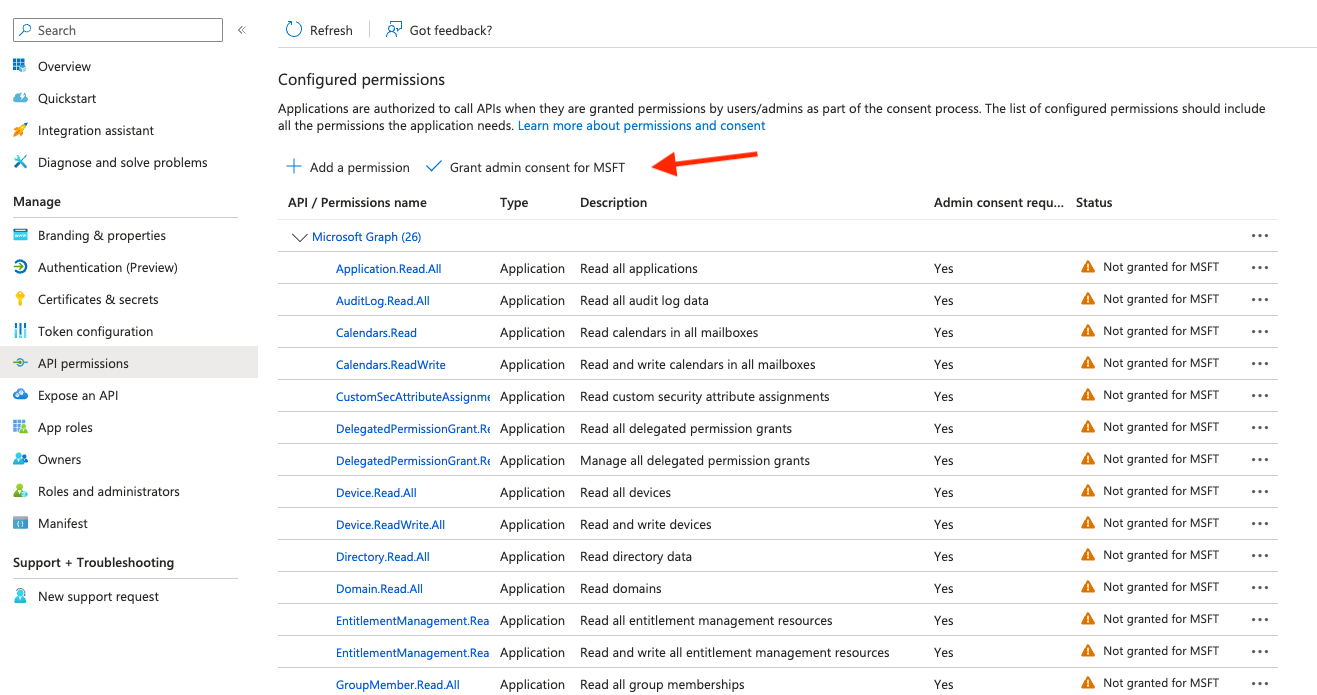Click the Branding & properties icon
1317x695 pixels.
[x=20, y=235]
